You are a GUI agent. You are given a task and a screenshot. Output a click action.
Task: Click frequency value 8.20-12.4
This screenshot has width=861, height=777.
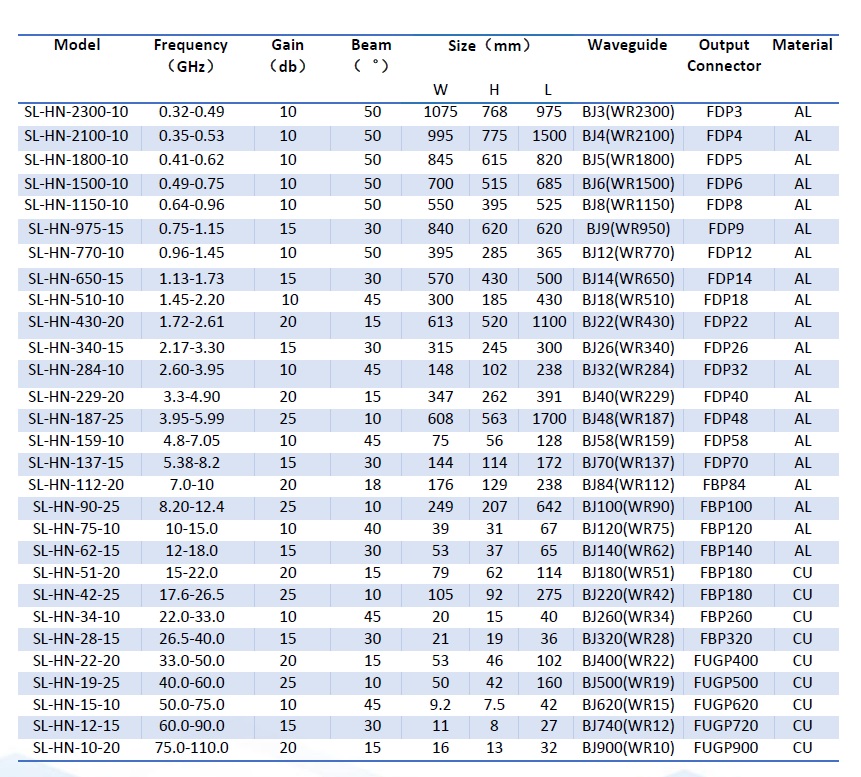pos(192,506)
